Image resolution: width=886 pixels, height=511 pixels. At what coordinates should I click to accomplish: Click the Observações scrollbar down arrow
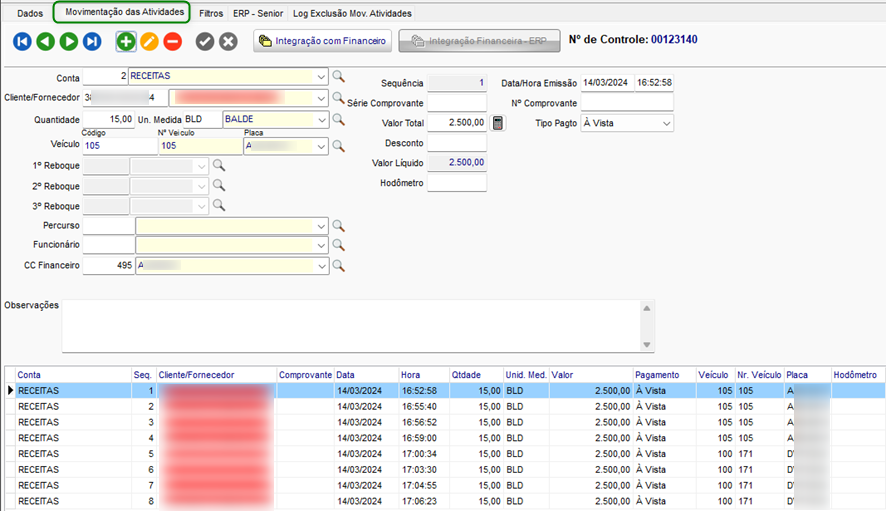coord(647,345)
